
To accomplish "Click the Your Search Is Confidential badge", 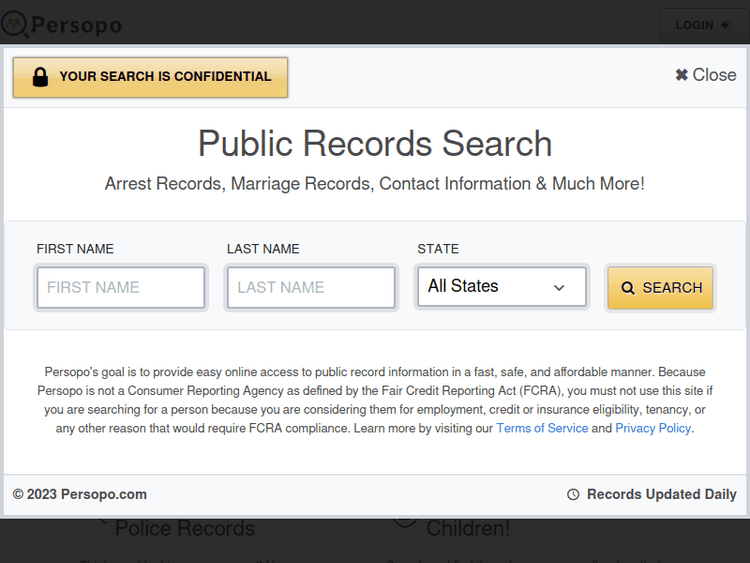I will 150,77.
